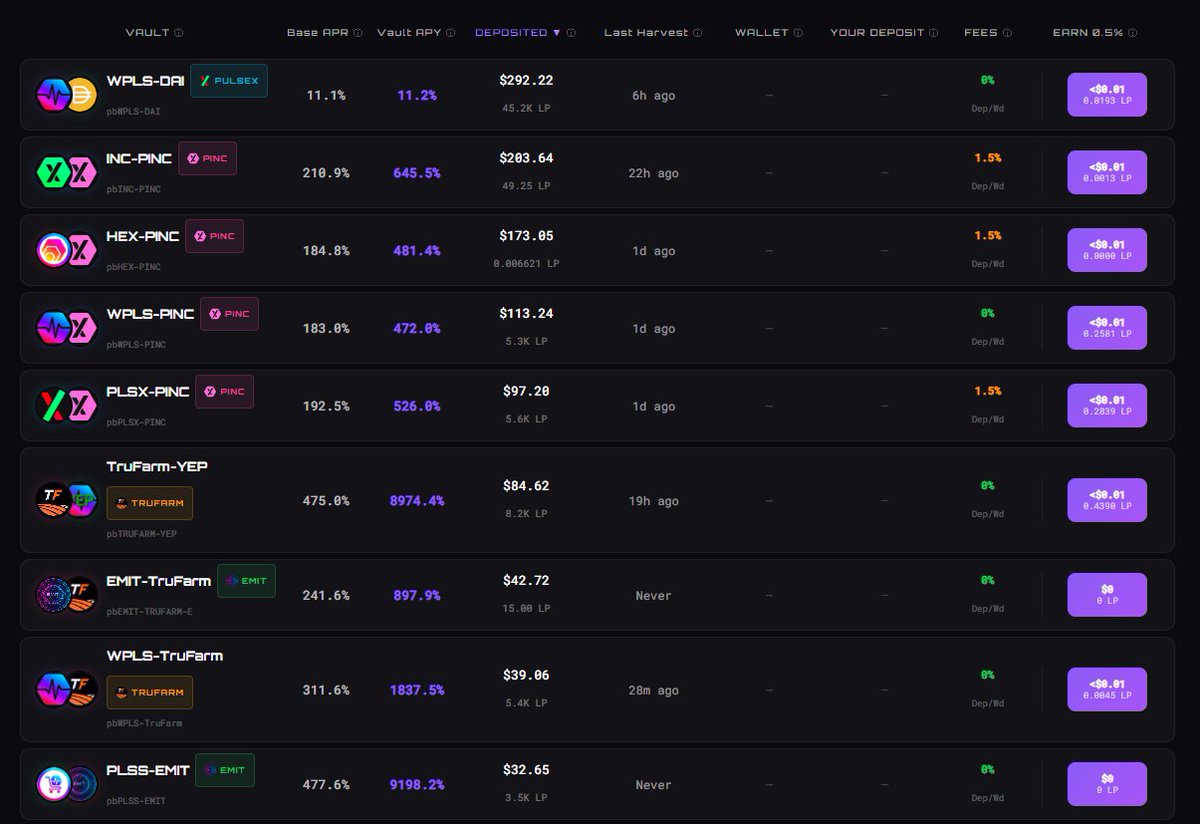Viewport: 1200px width, 824px height.
Task: Open the HEX-PINC vault name
Action: (143, 237)
